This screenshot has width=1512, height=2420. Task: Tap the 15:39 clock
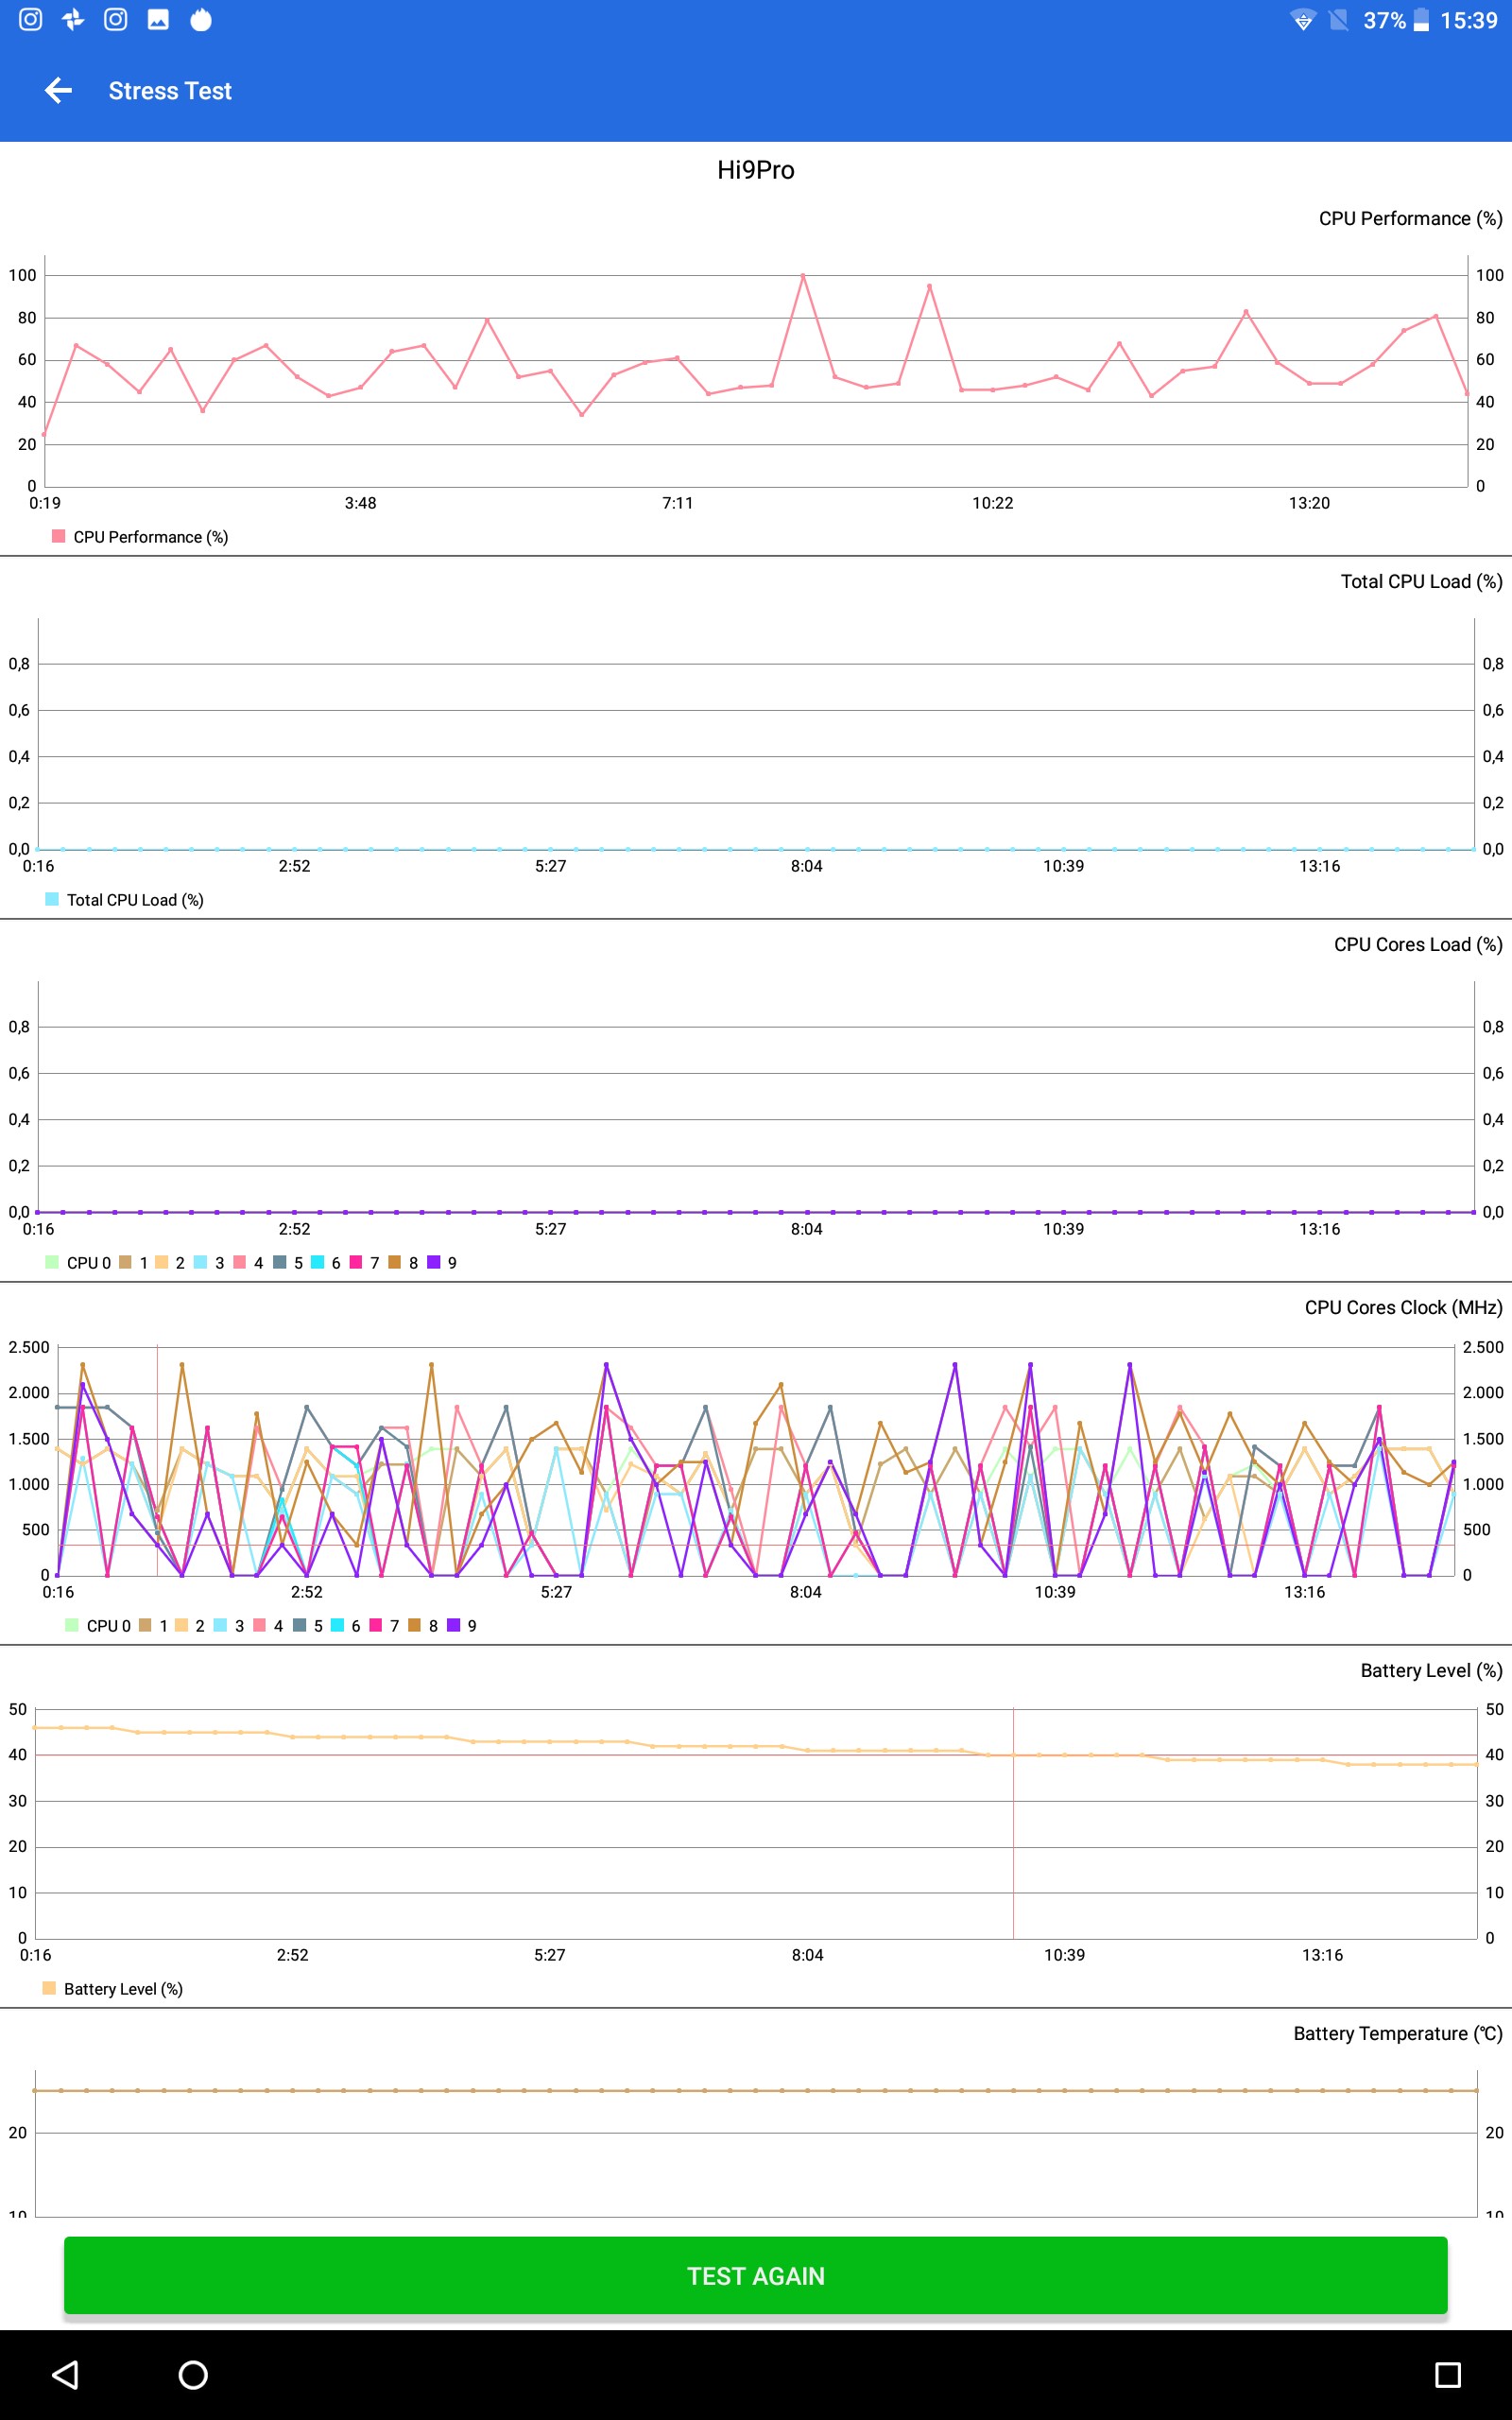[x=1468, y=21]
